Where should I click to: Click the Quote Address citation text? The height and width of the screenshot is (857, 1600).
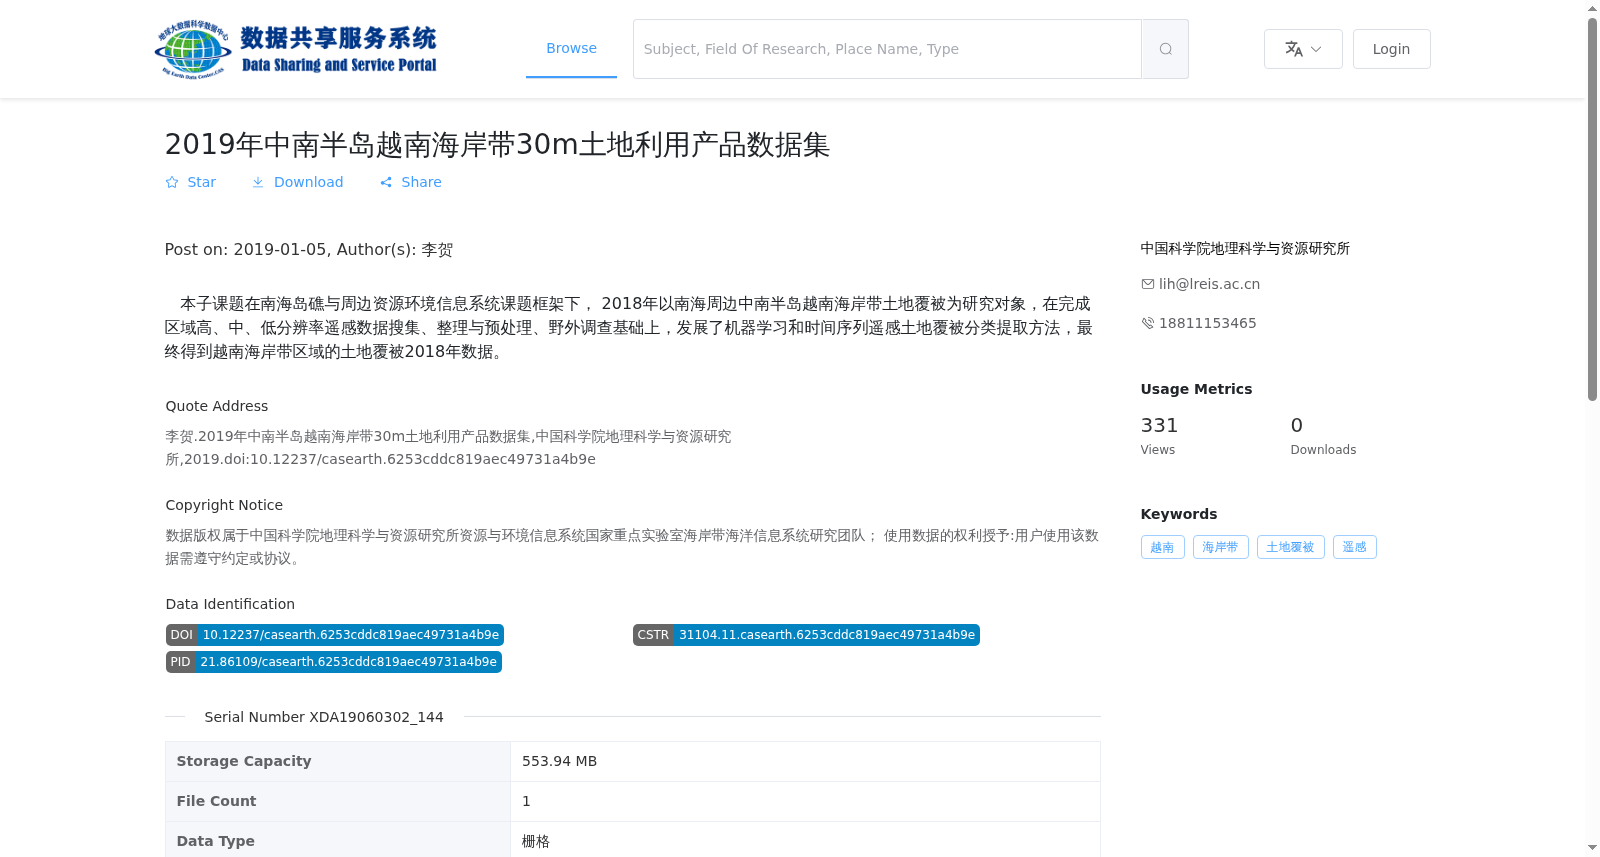tap(448, 448)
